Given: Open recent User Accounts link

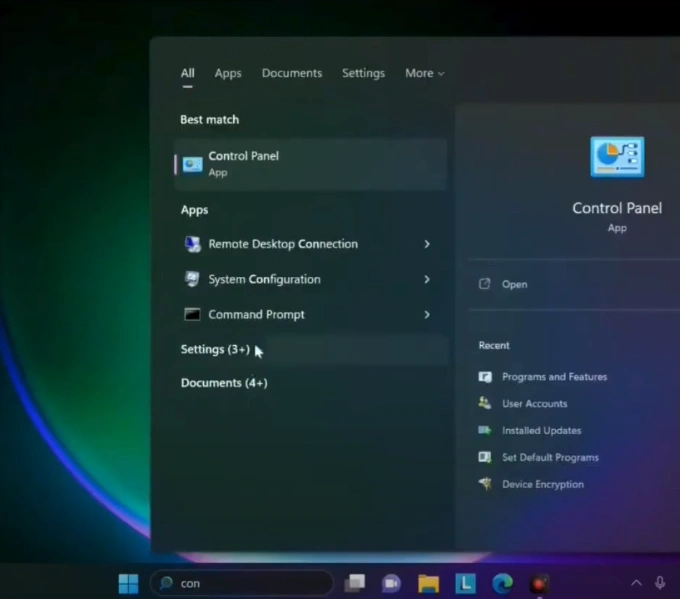Looking at the screenshot, I should pyautogui.click(x=535, y=404).
